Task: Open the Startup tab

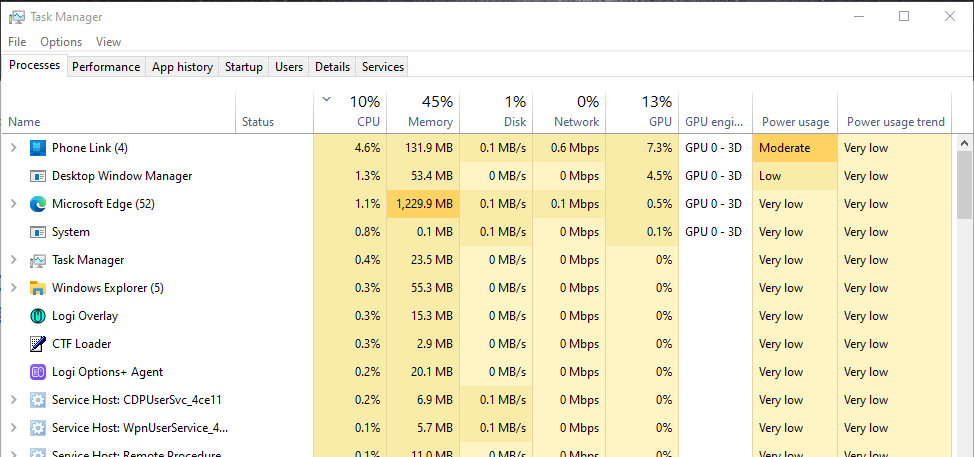Action: (244, 67)
